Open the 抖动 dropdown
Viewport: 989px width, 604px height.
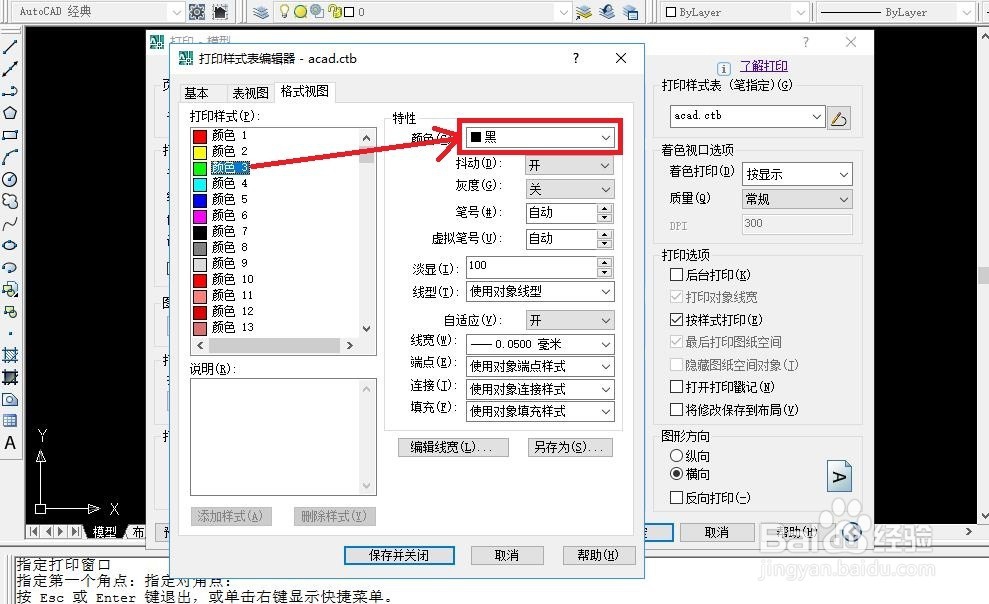click(x=570, y=165)
